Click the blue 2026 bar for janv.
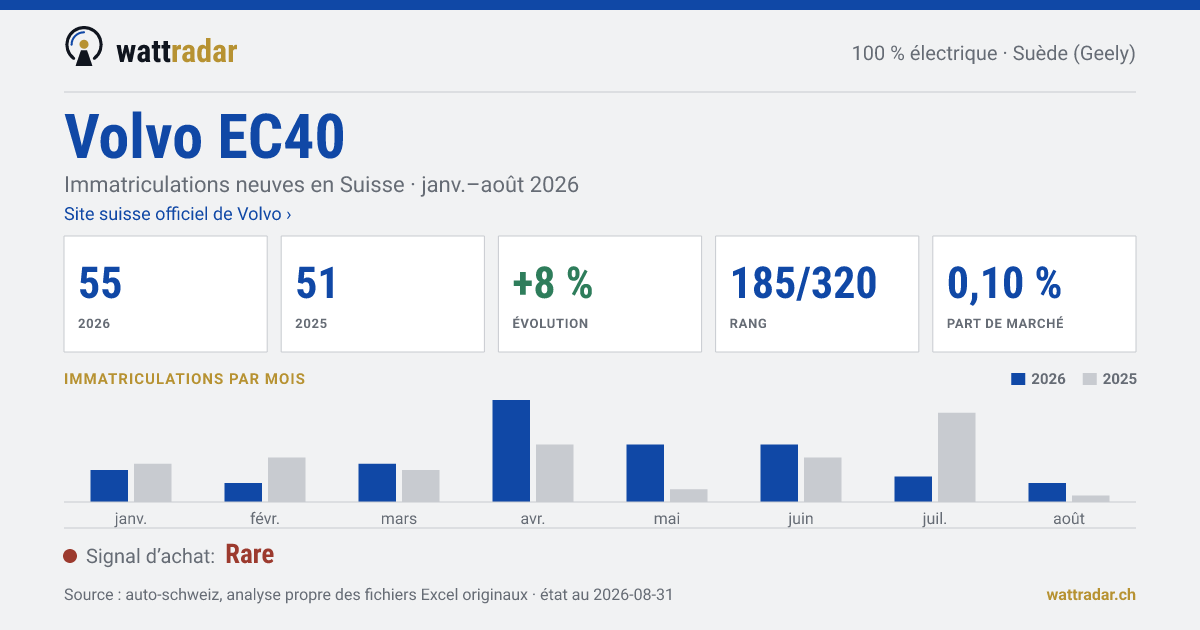Image resolution: width=1200 pixels, height=630 pixels. tap(109, 485)
